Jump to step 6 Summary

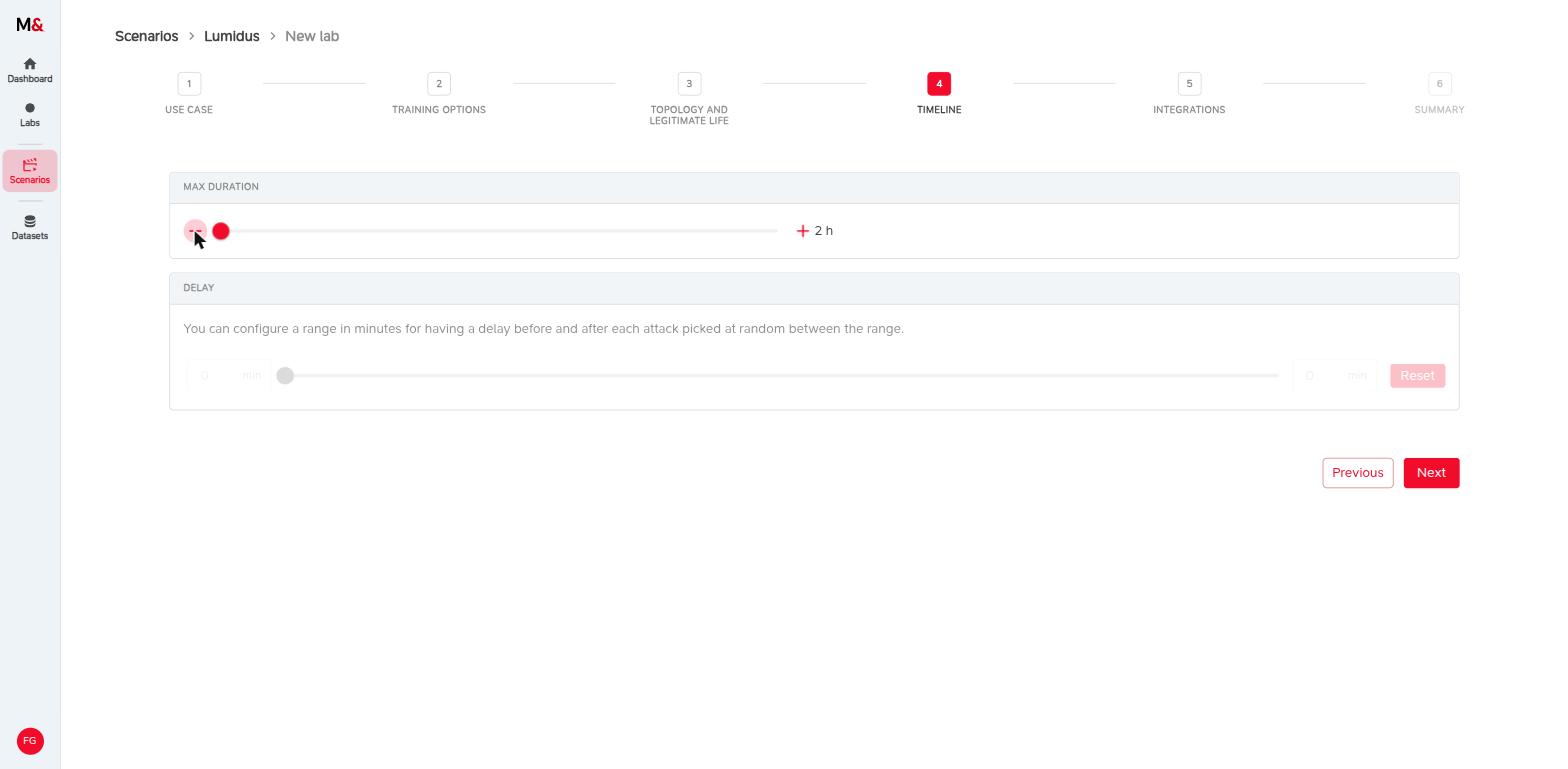[1439, 94]
